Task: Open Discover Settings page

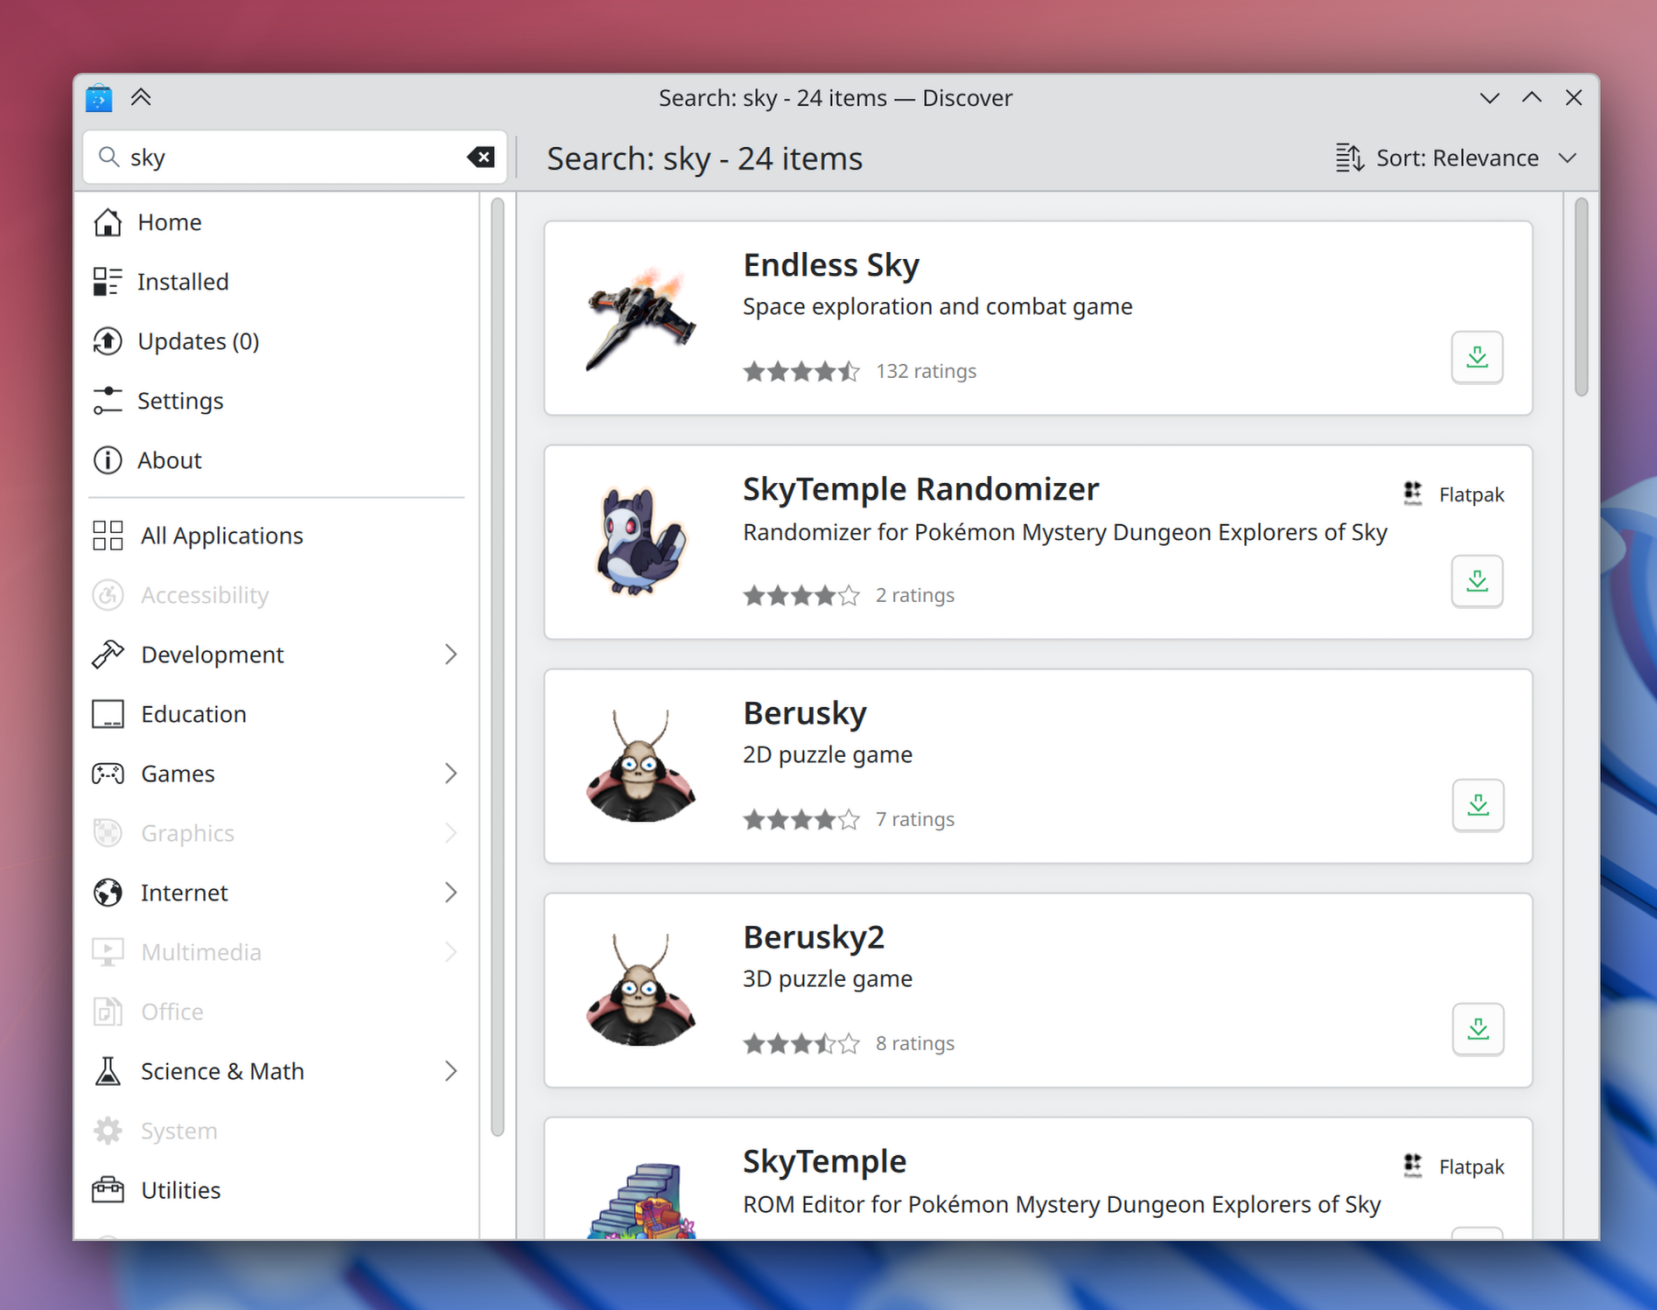Action: [x=180, y=401]
